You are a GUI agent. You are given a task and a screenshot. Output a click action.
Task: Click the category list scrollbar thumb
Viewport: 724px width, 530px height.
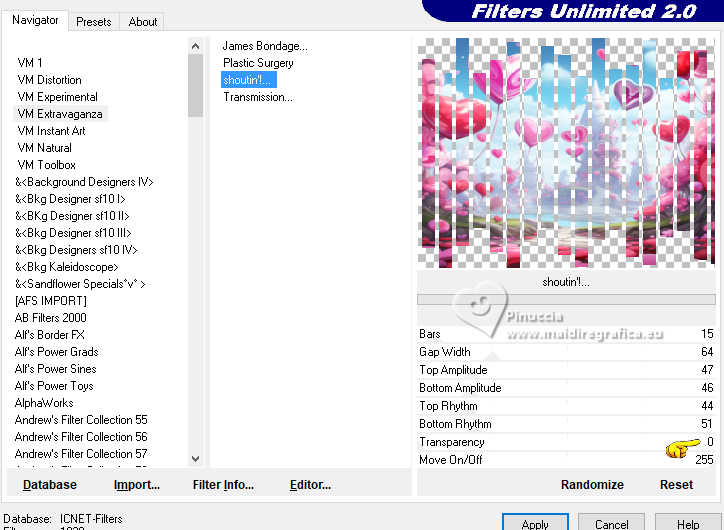click(195, 86)
